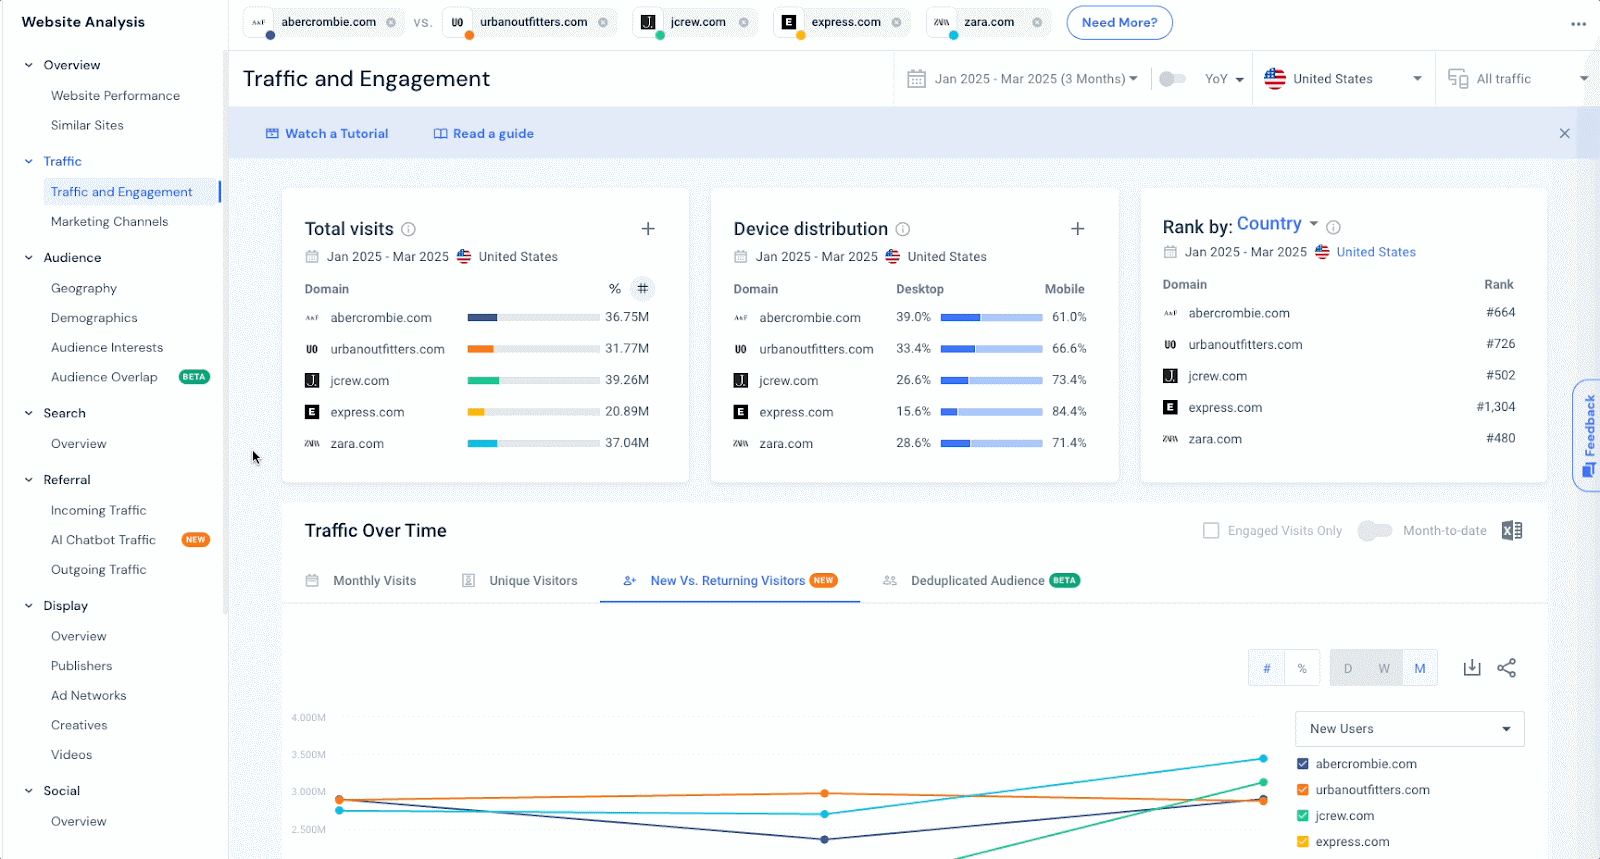Switch Total visits to number view
This screenshot has width=1600, height=859.
coord(643,289)
